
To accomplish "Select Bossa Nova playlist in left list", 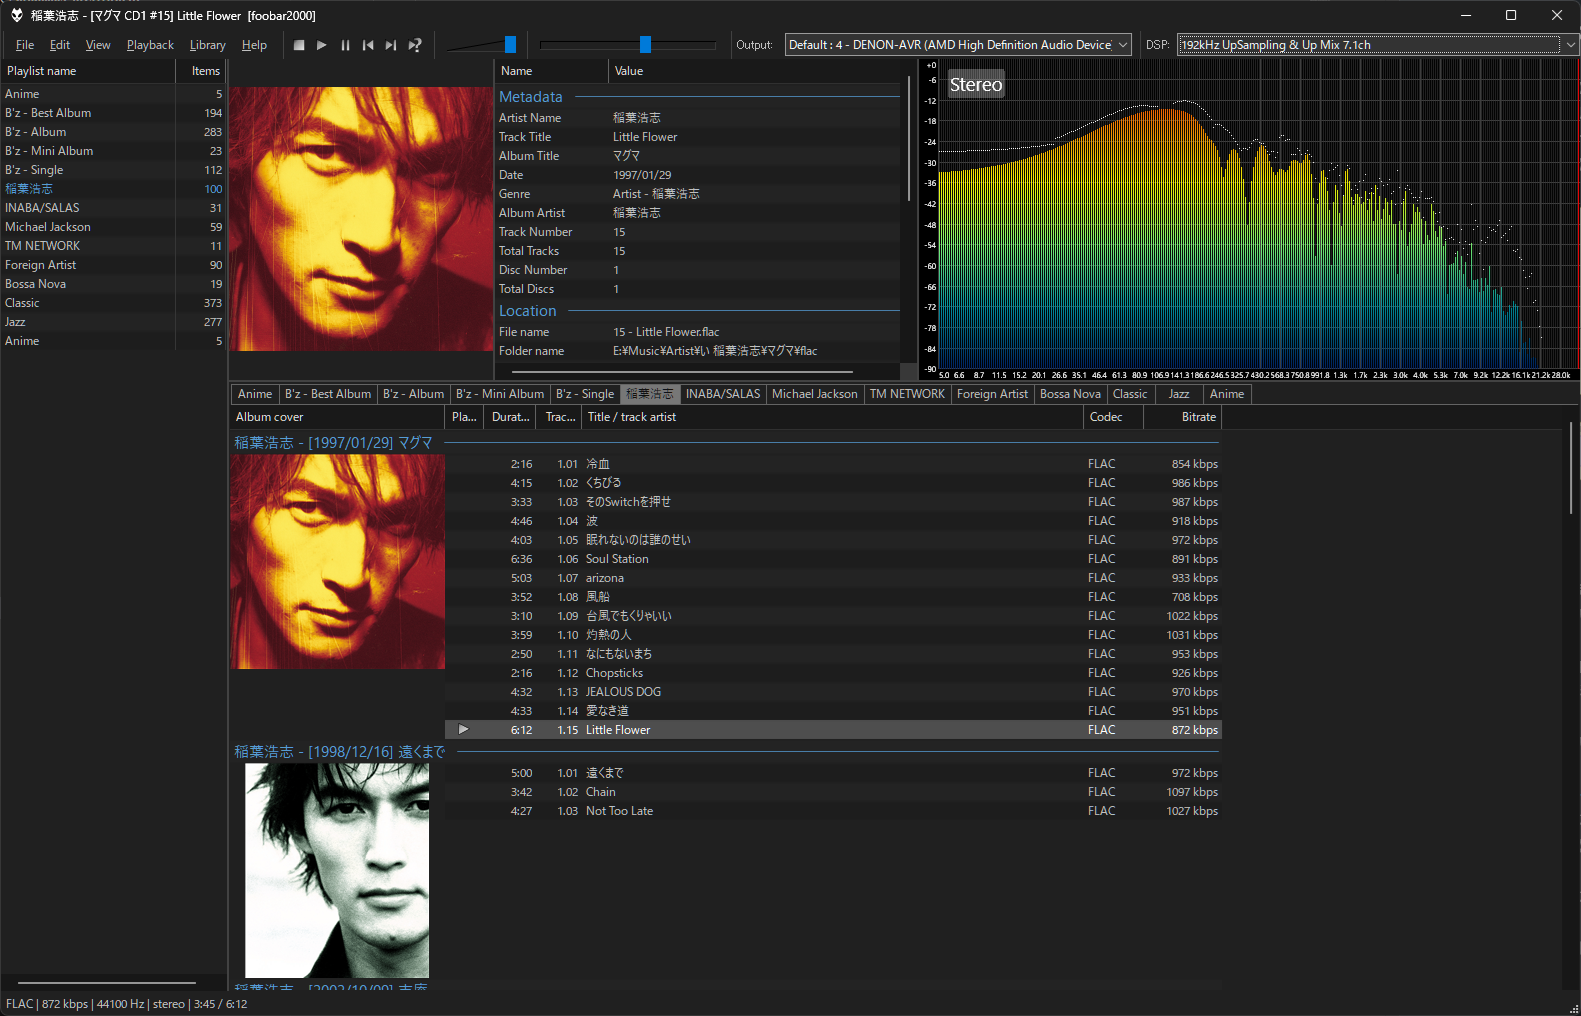I will pyautogui.click(x=113, y=284).
